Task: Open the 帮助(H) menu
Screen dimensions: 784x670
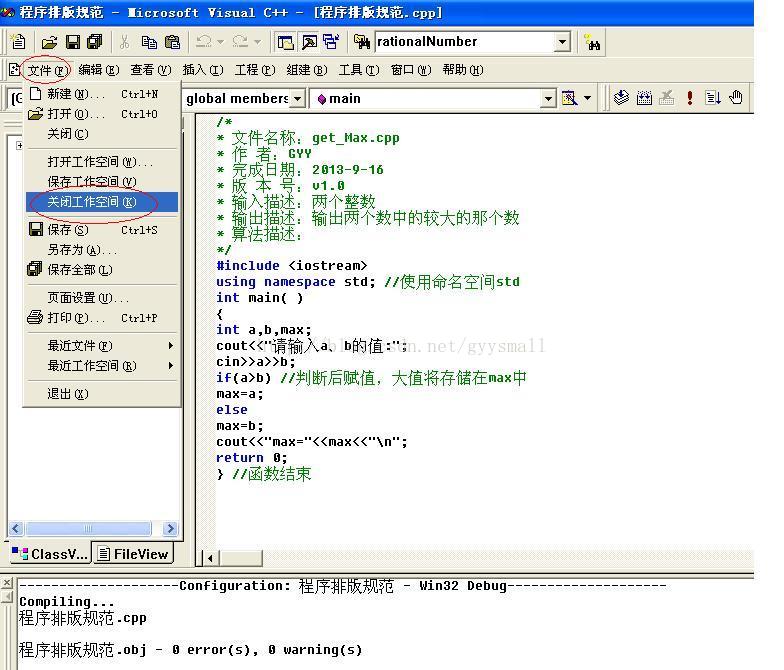Action: tap(462, 70)
